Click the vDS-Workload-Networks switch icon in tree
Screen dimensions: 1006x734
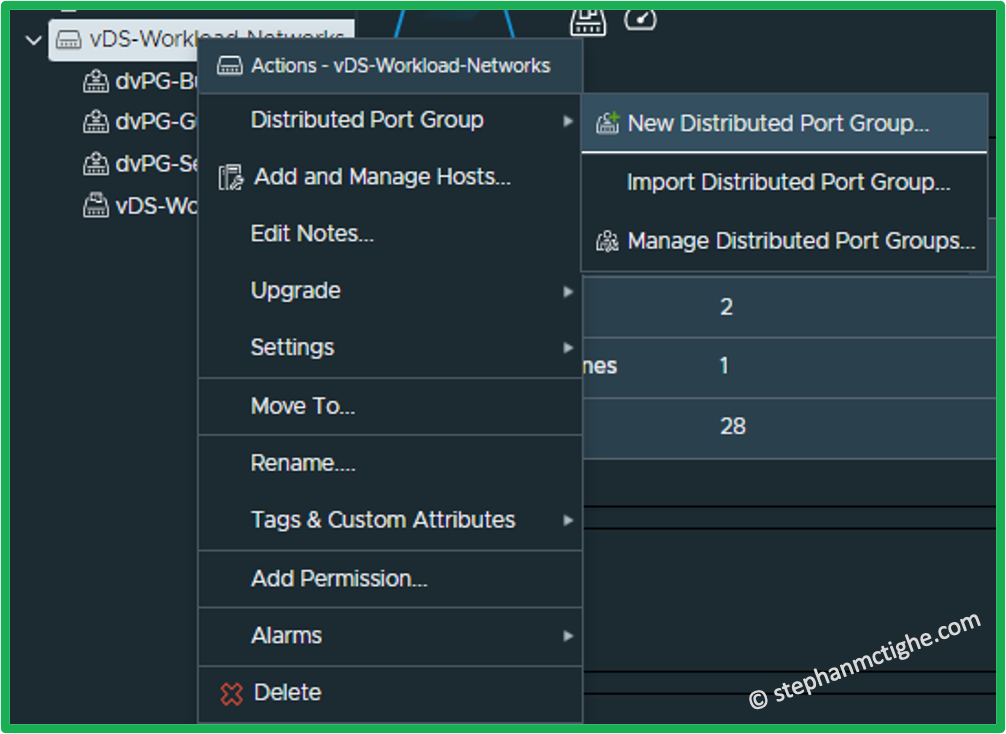coord(69,40)
